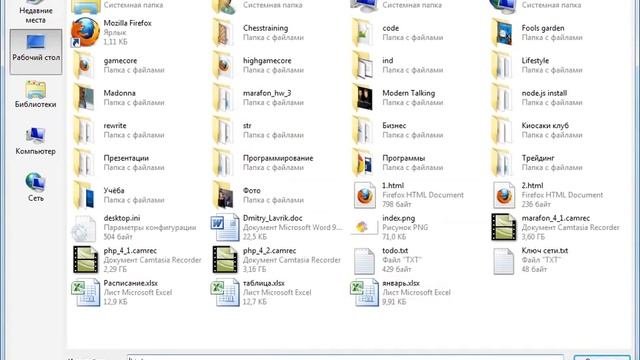Select the index.png image thumbnail
The image size is (640, 360).
pos(364,227)
